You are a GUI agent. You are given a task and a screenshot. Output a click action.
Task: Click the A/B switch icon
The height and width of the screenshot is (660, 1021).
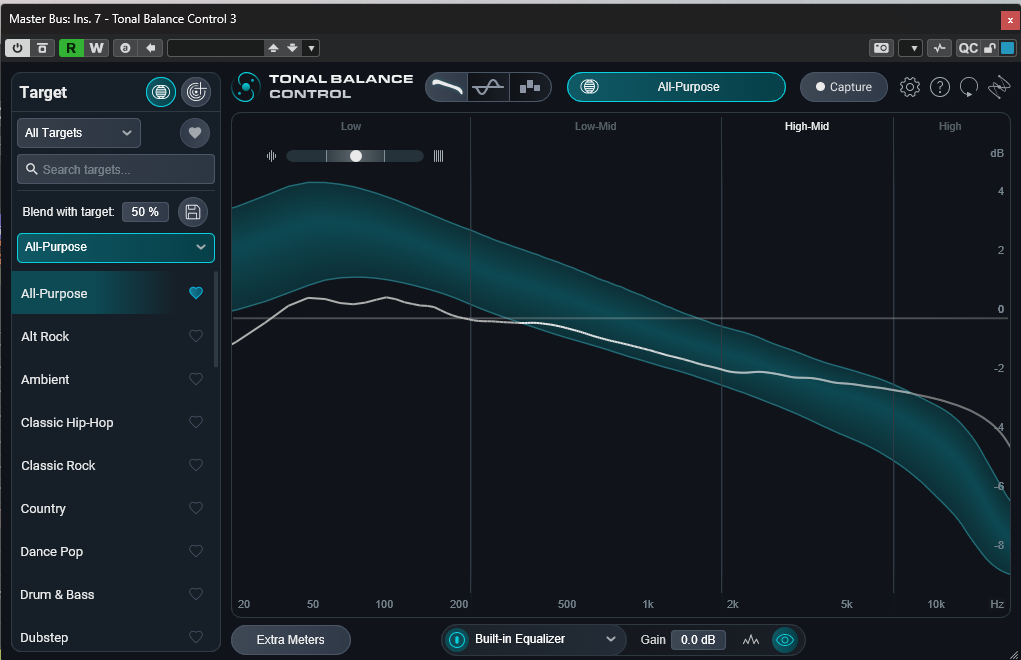(125, 48)
